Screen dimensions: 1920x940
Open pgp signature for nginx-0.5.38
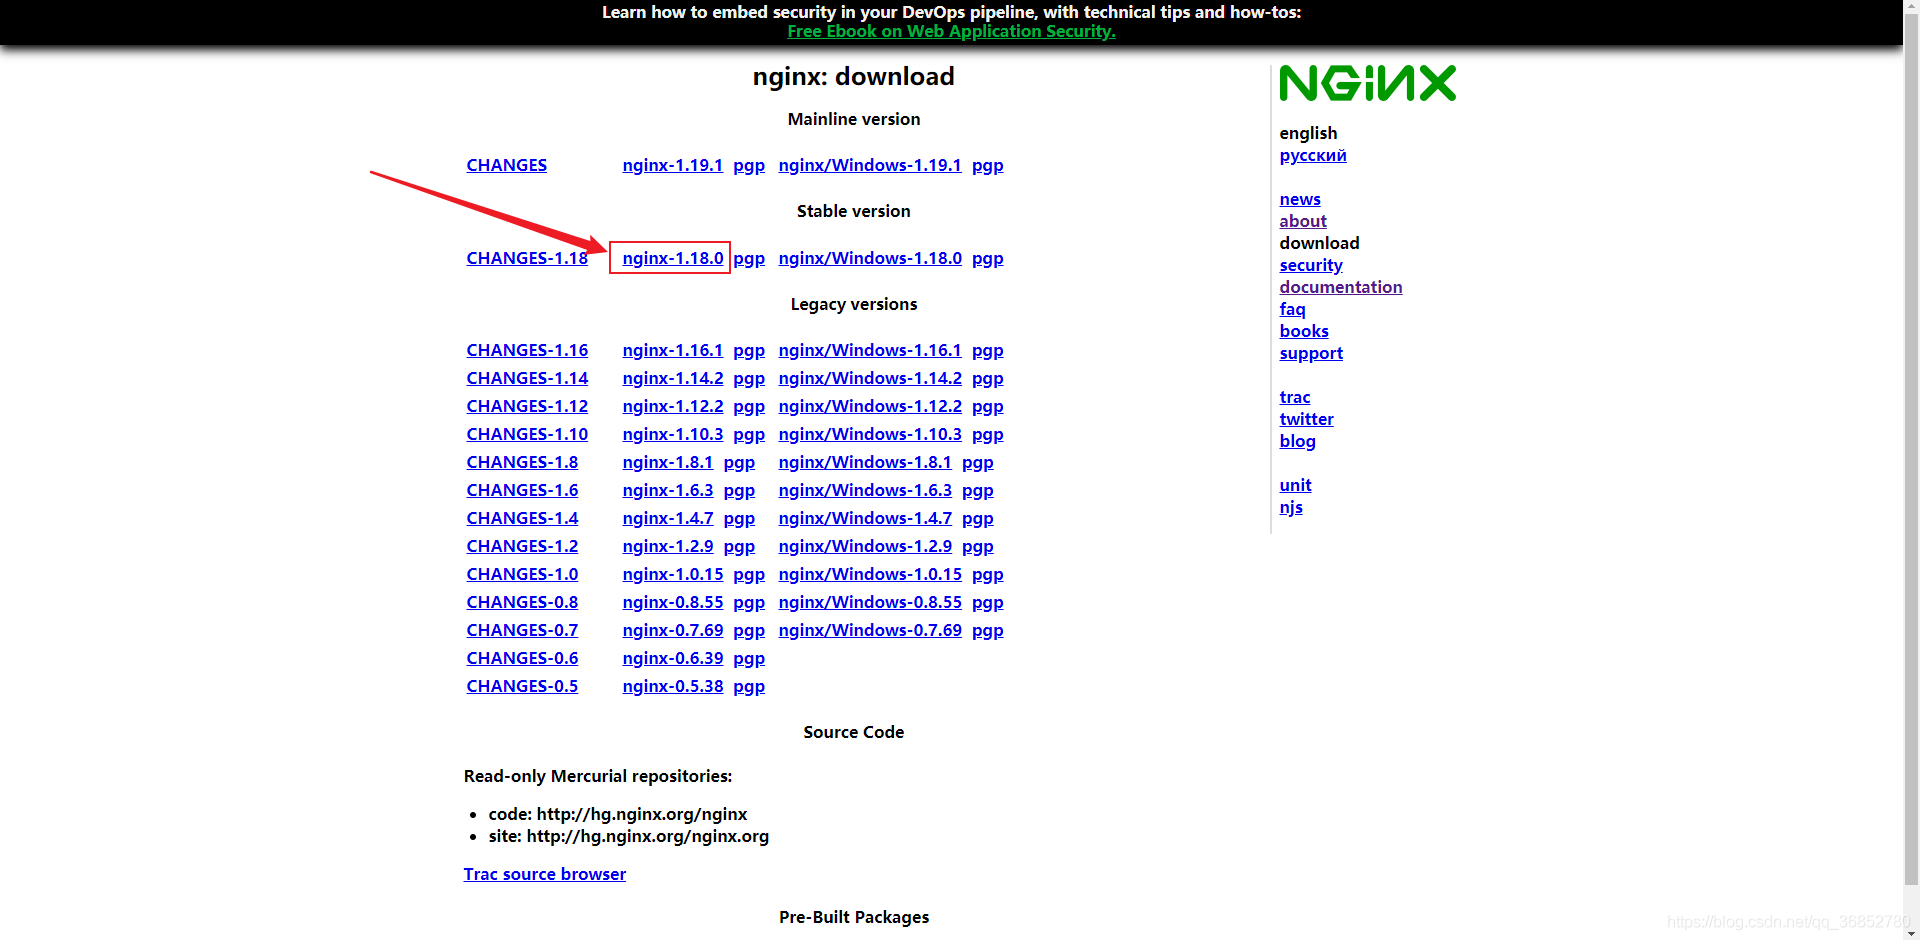(x=749, y=686)
